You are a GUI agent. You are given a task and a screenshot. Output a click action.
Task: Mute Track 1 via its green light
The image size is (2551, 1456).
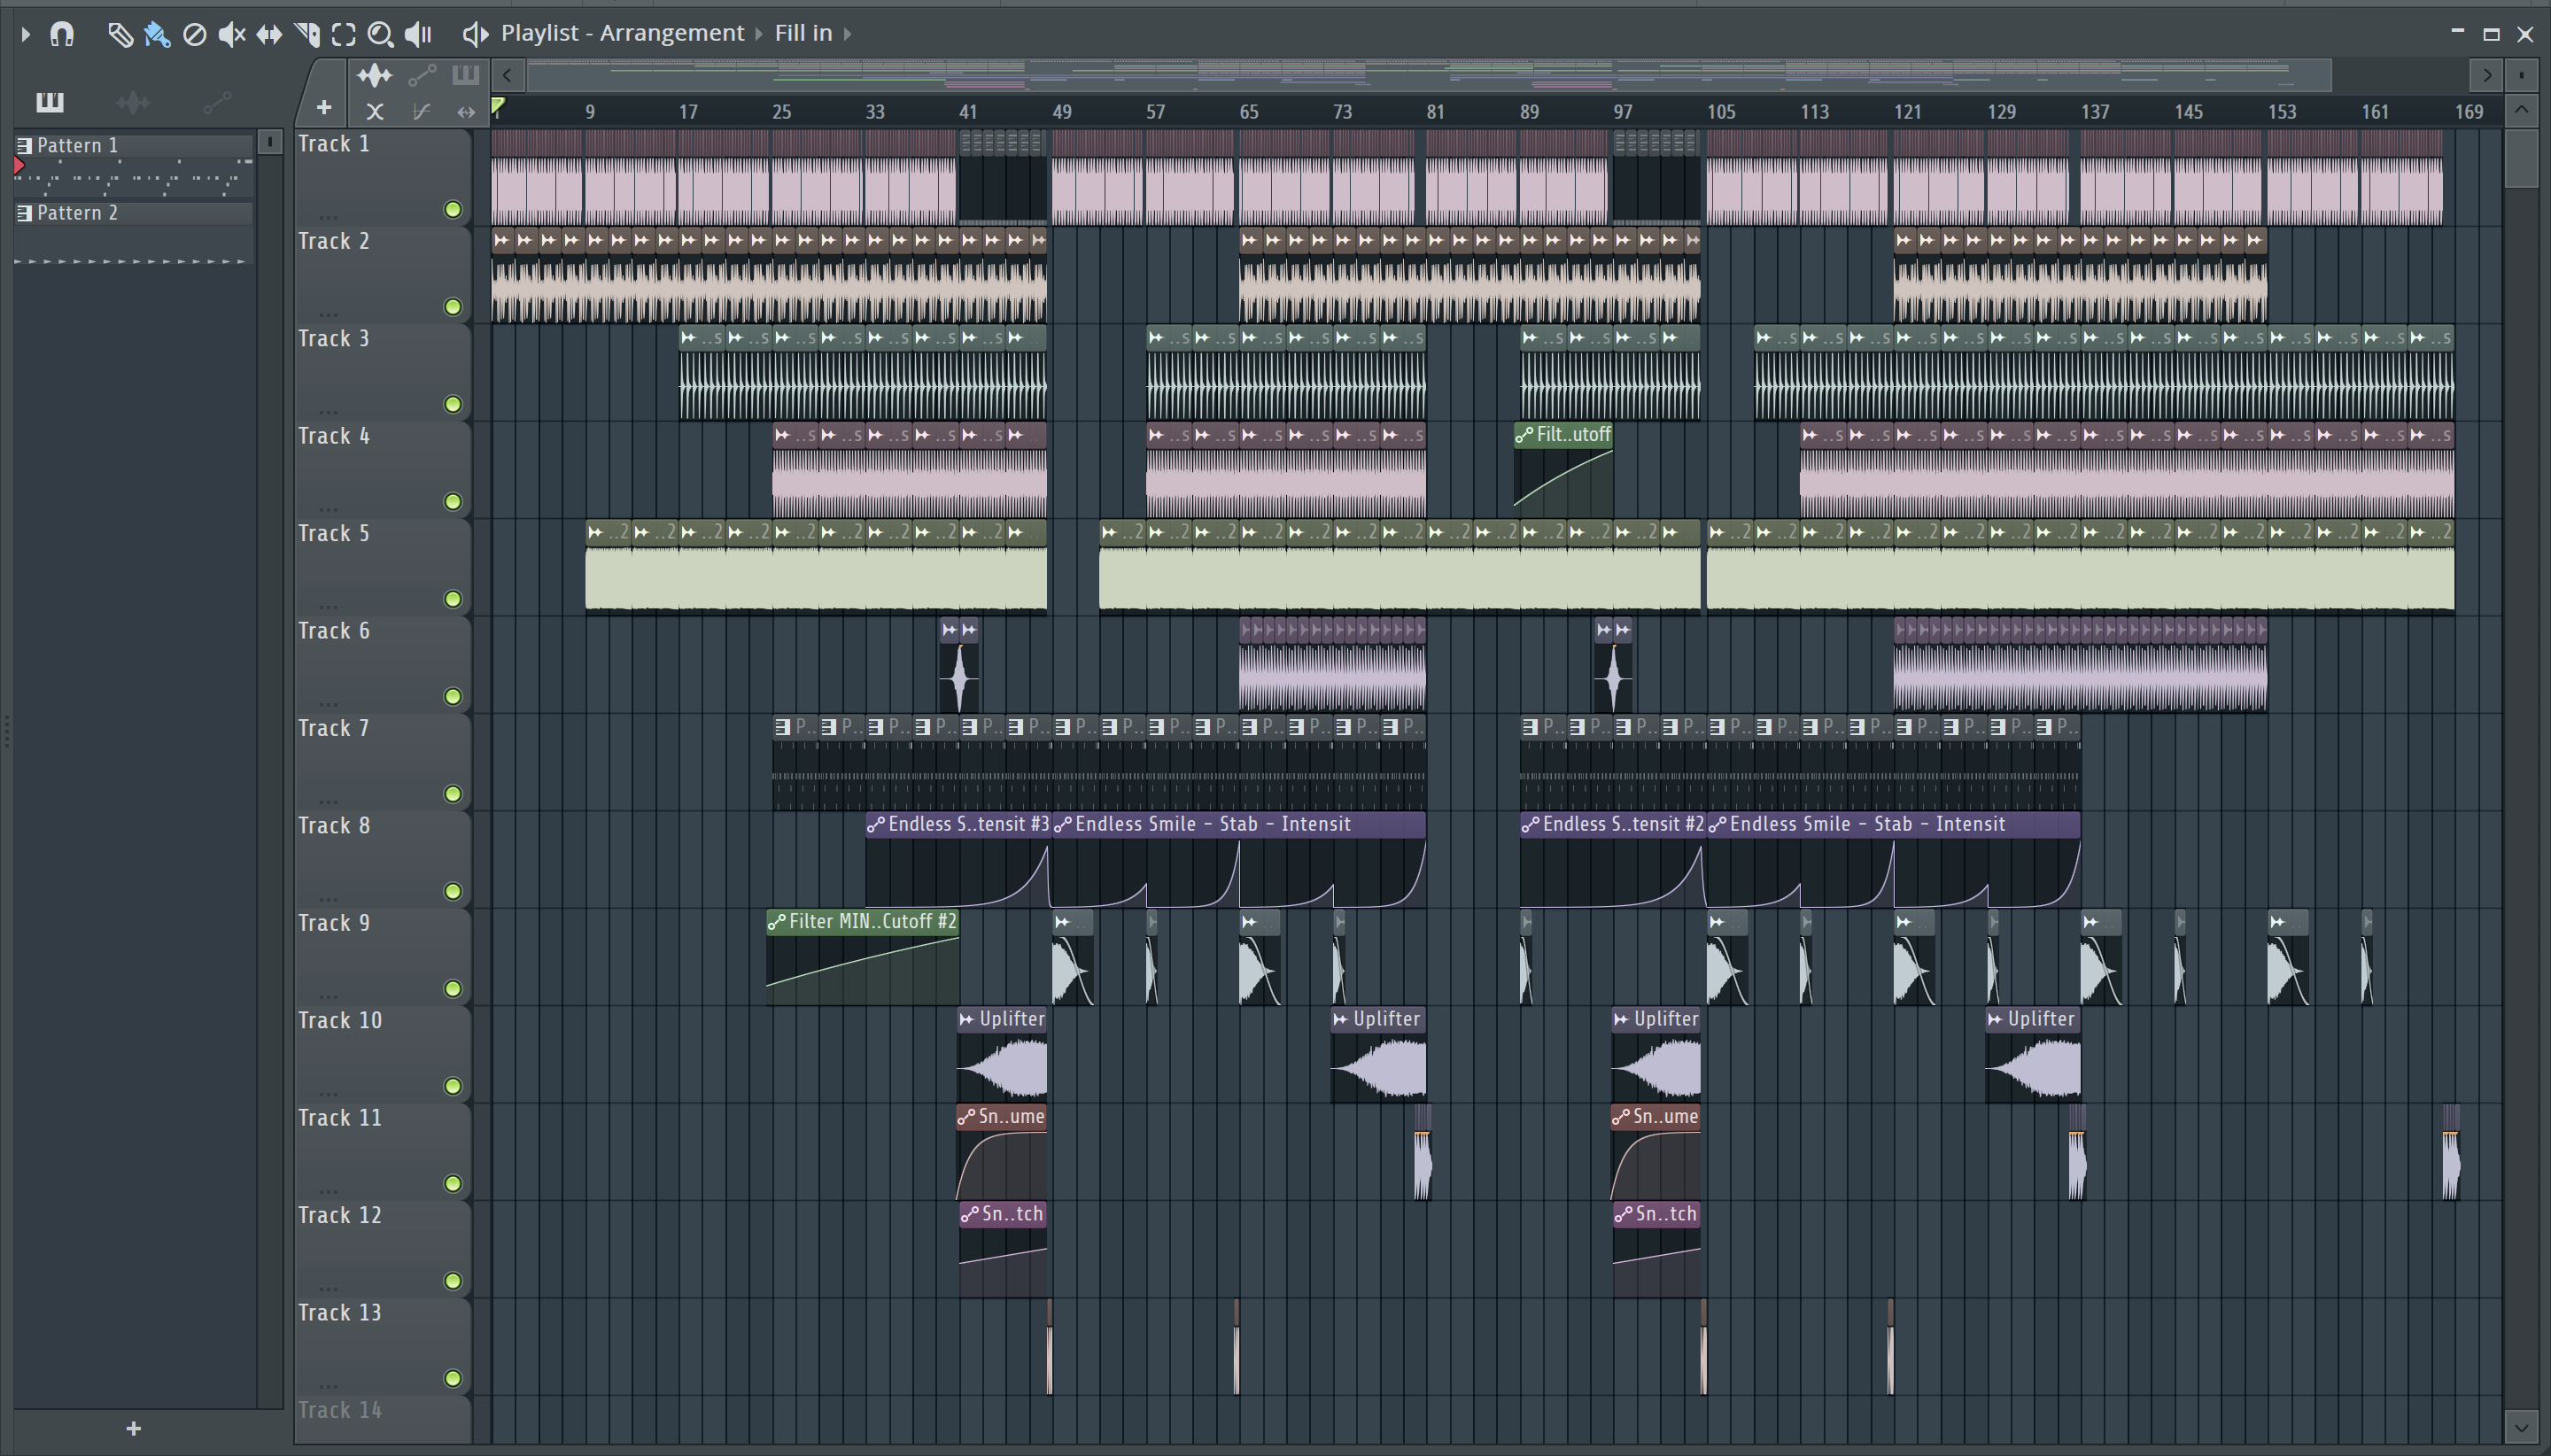[x=453, y=209]
